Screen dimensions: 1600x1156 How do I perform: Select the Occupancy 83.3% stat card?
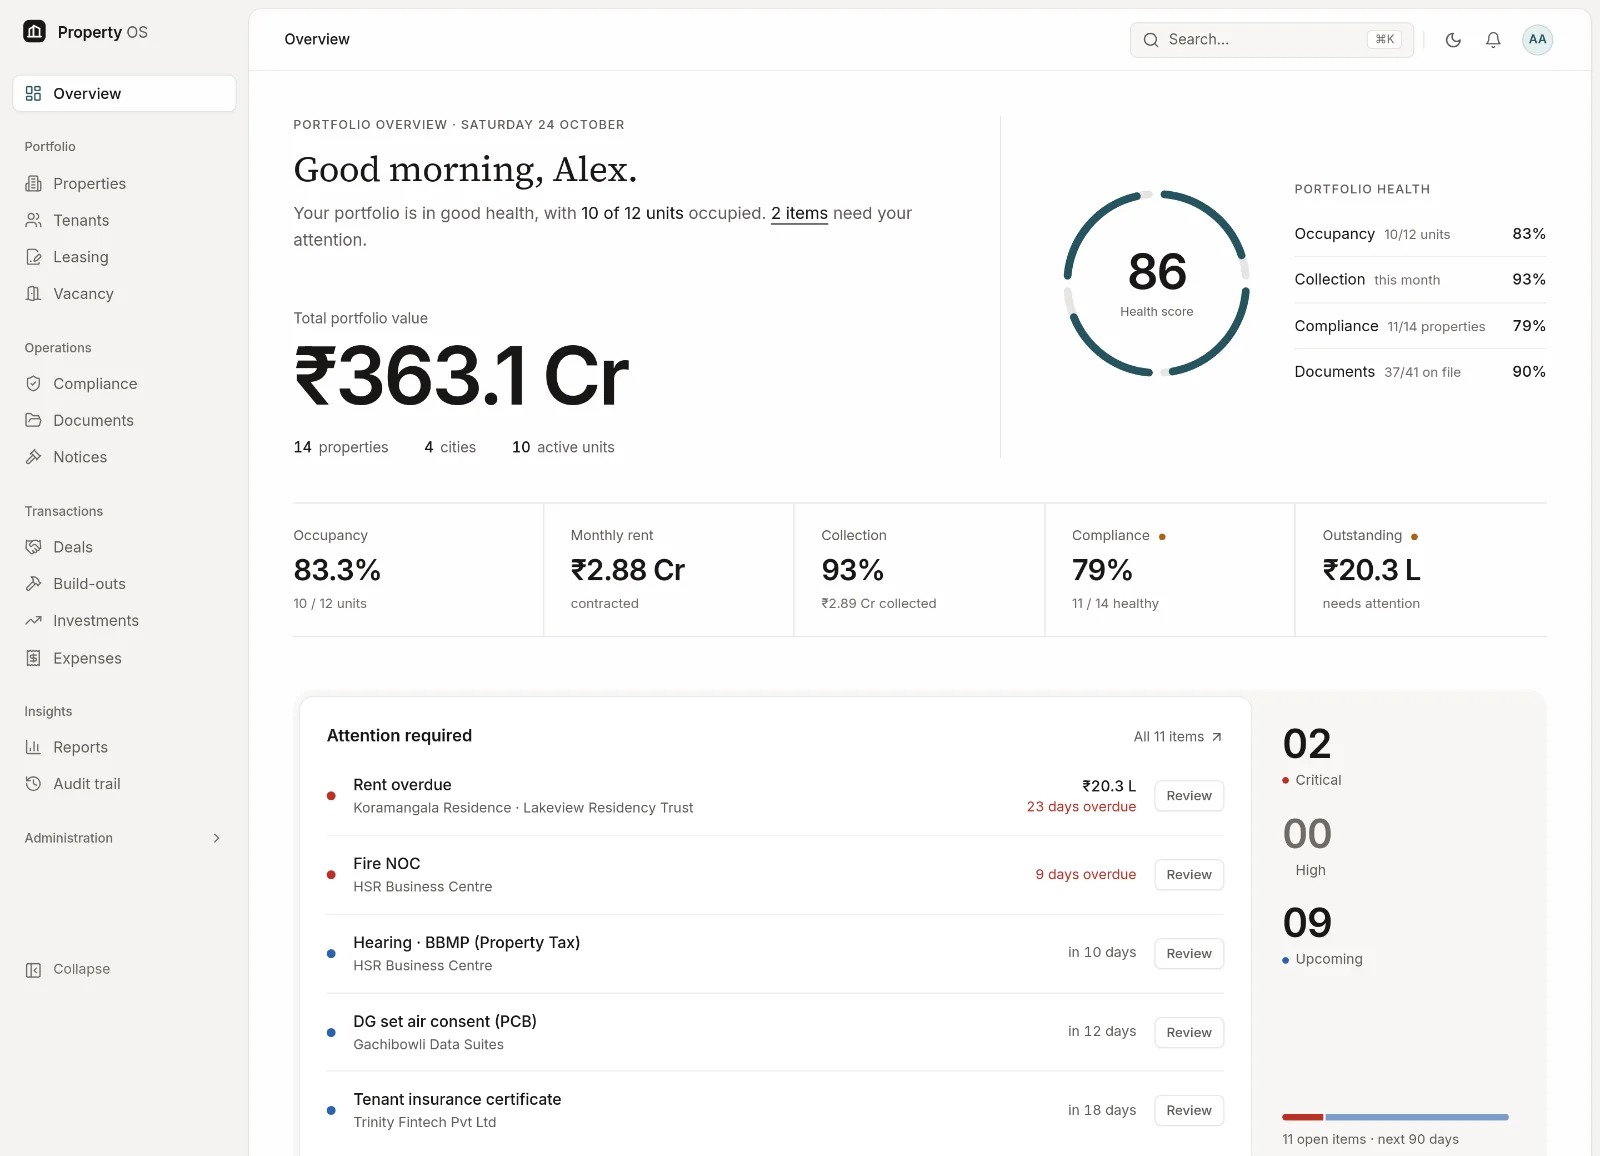pos(418,570)
